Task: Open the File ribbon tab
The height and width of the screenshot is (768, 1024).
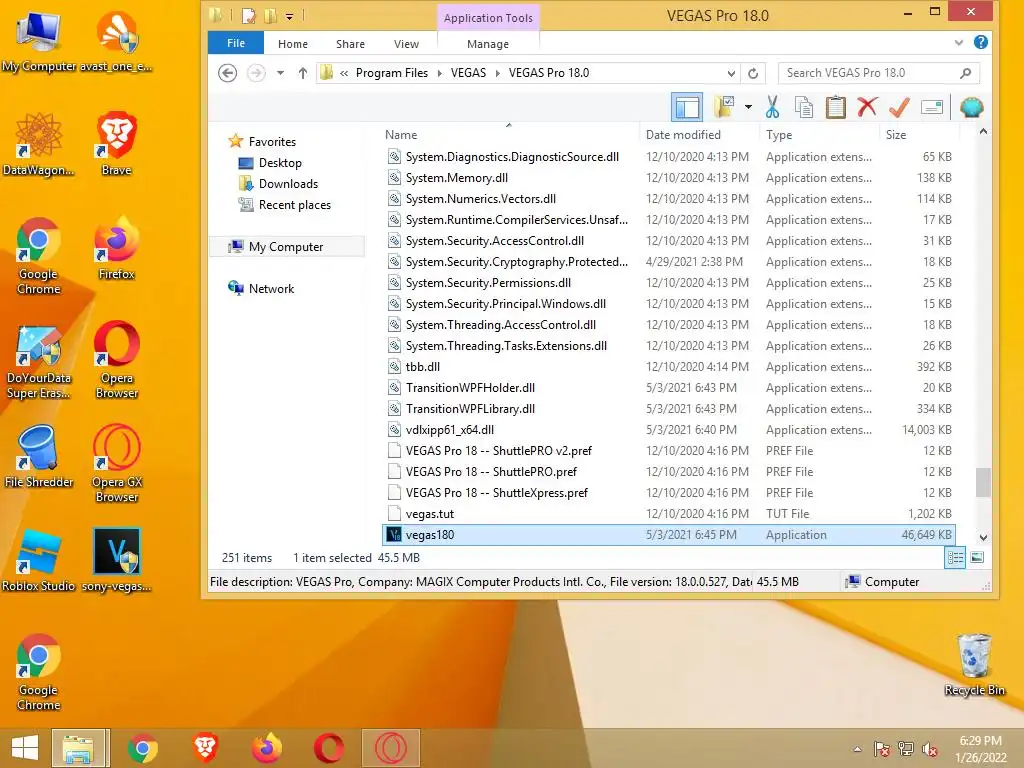Action: tap(236, 43)
